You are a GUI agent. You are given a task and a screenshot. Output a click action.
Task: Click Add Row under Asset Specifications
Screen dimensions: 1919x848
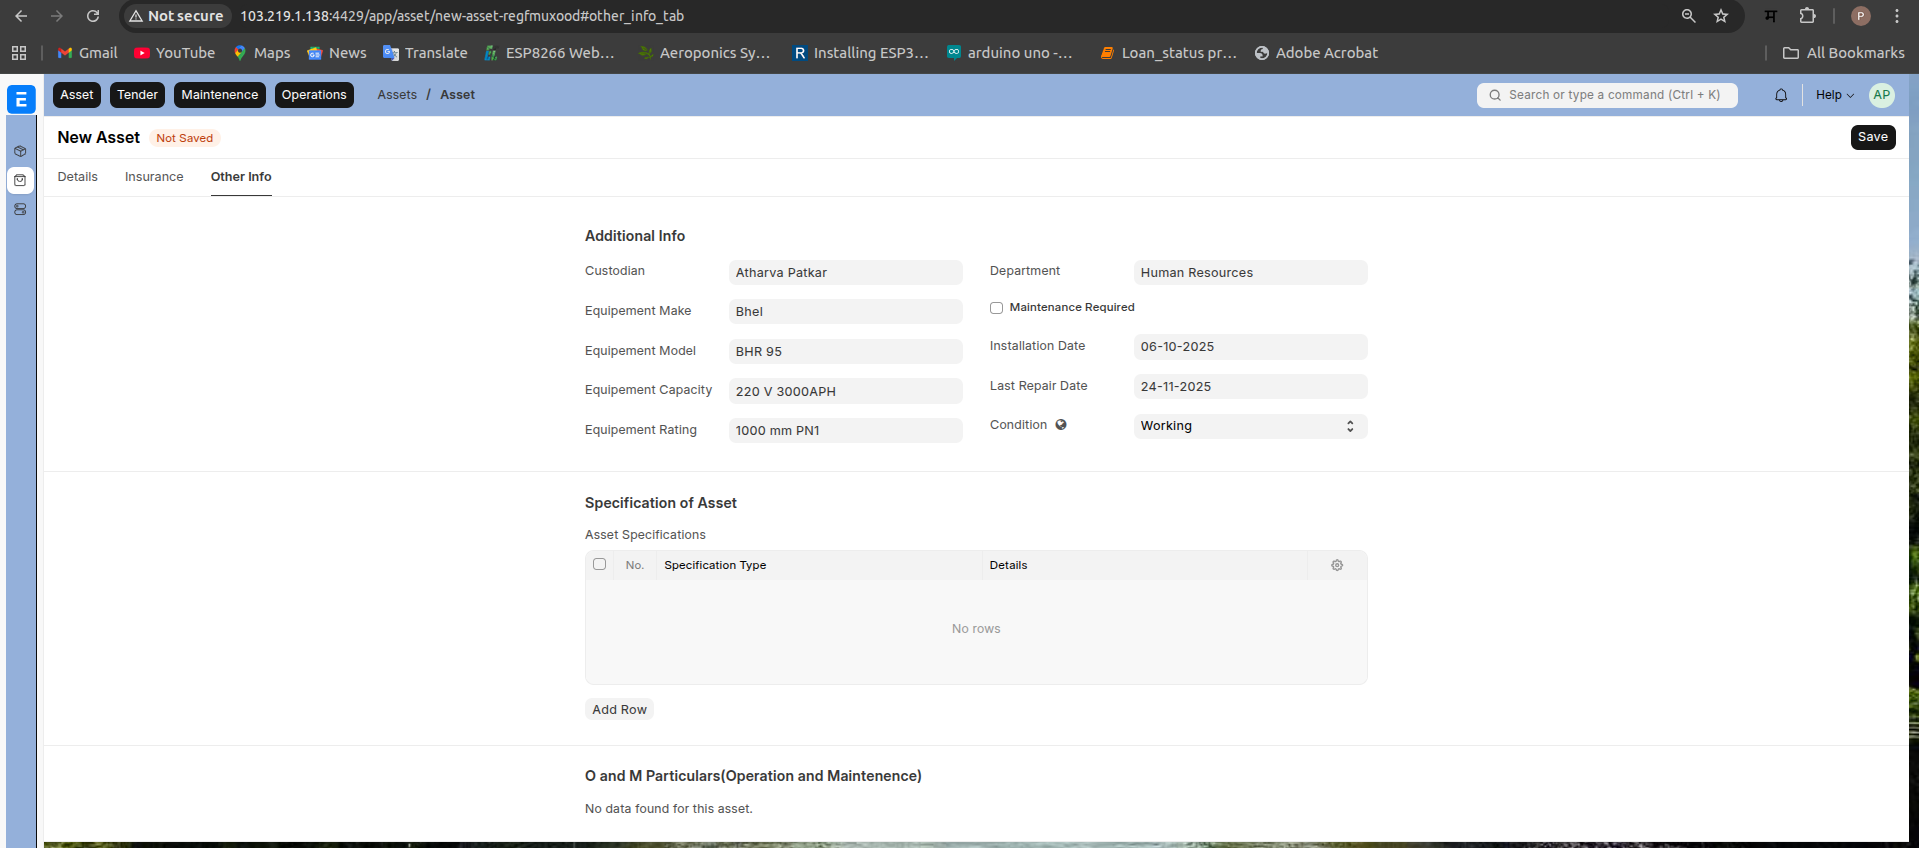(619, 710)
